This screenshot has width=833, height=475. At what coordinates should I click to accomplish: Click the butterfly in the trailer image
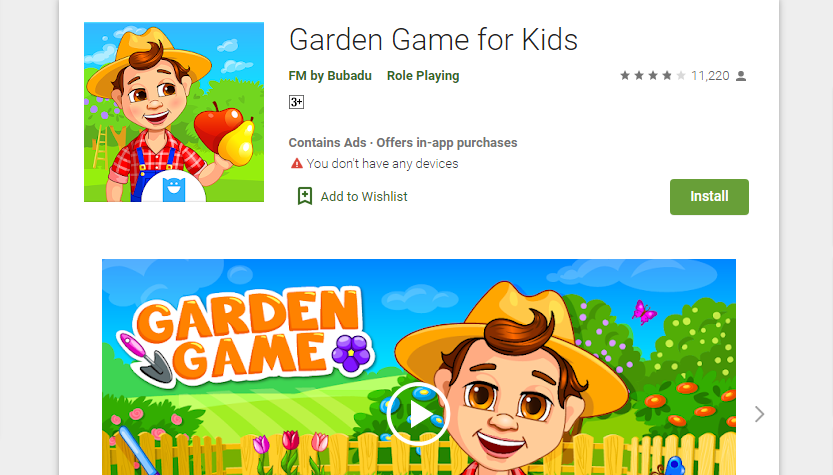pyautogui.click(x=644, y=312)
